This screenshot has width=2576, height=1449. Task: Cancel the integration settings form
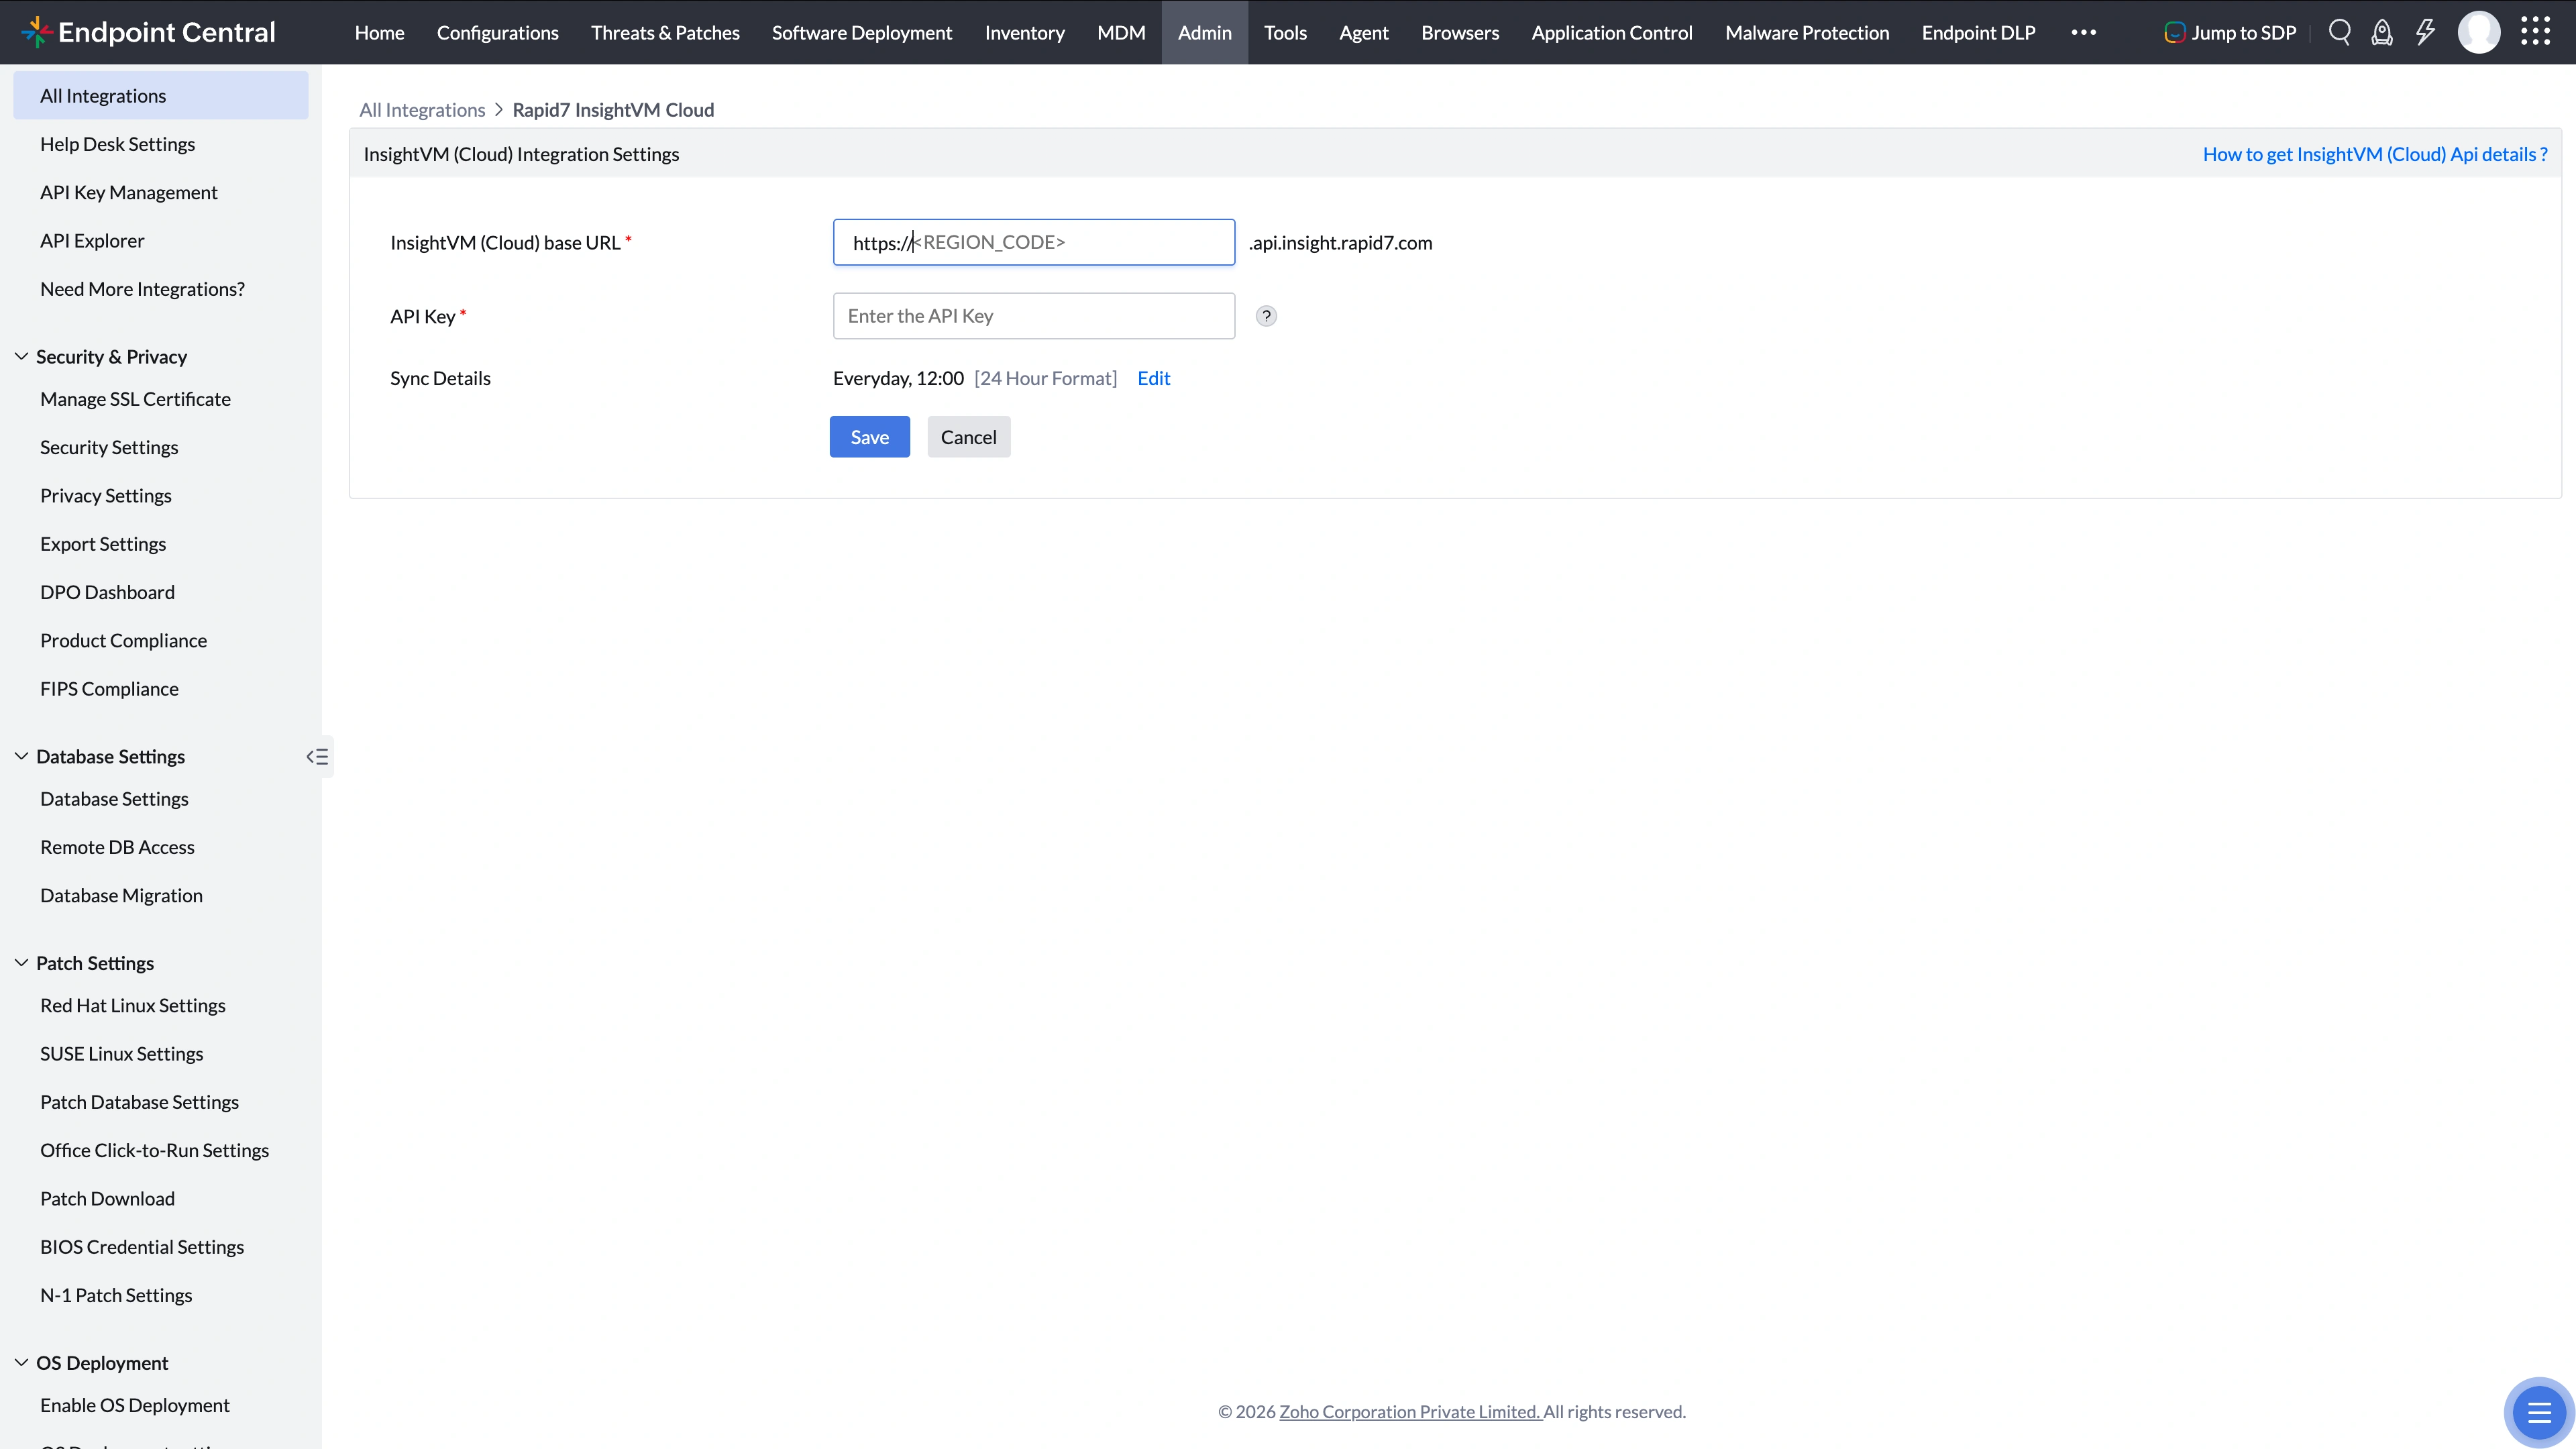point(968,437)
